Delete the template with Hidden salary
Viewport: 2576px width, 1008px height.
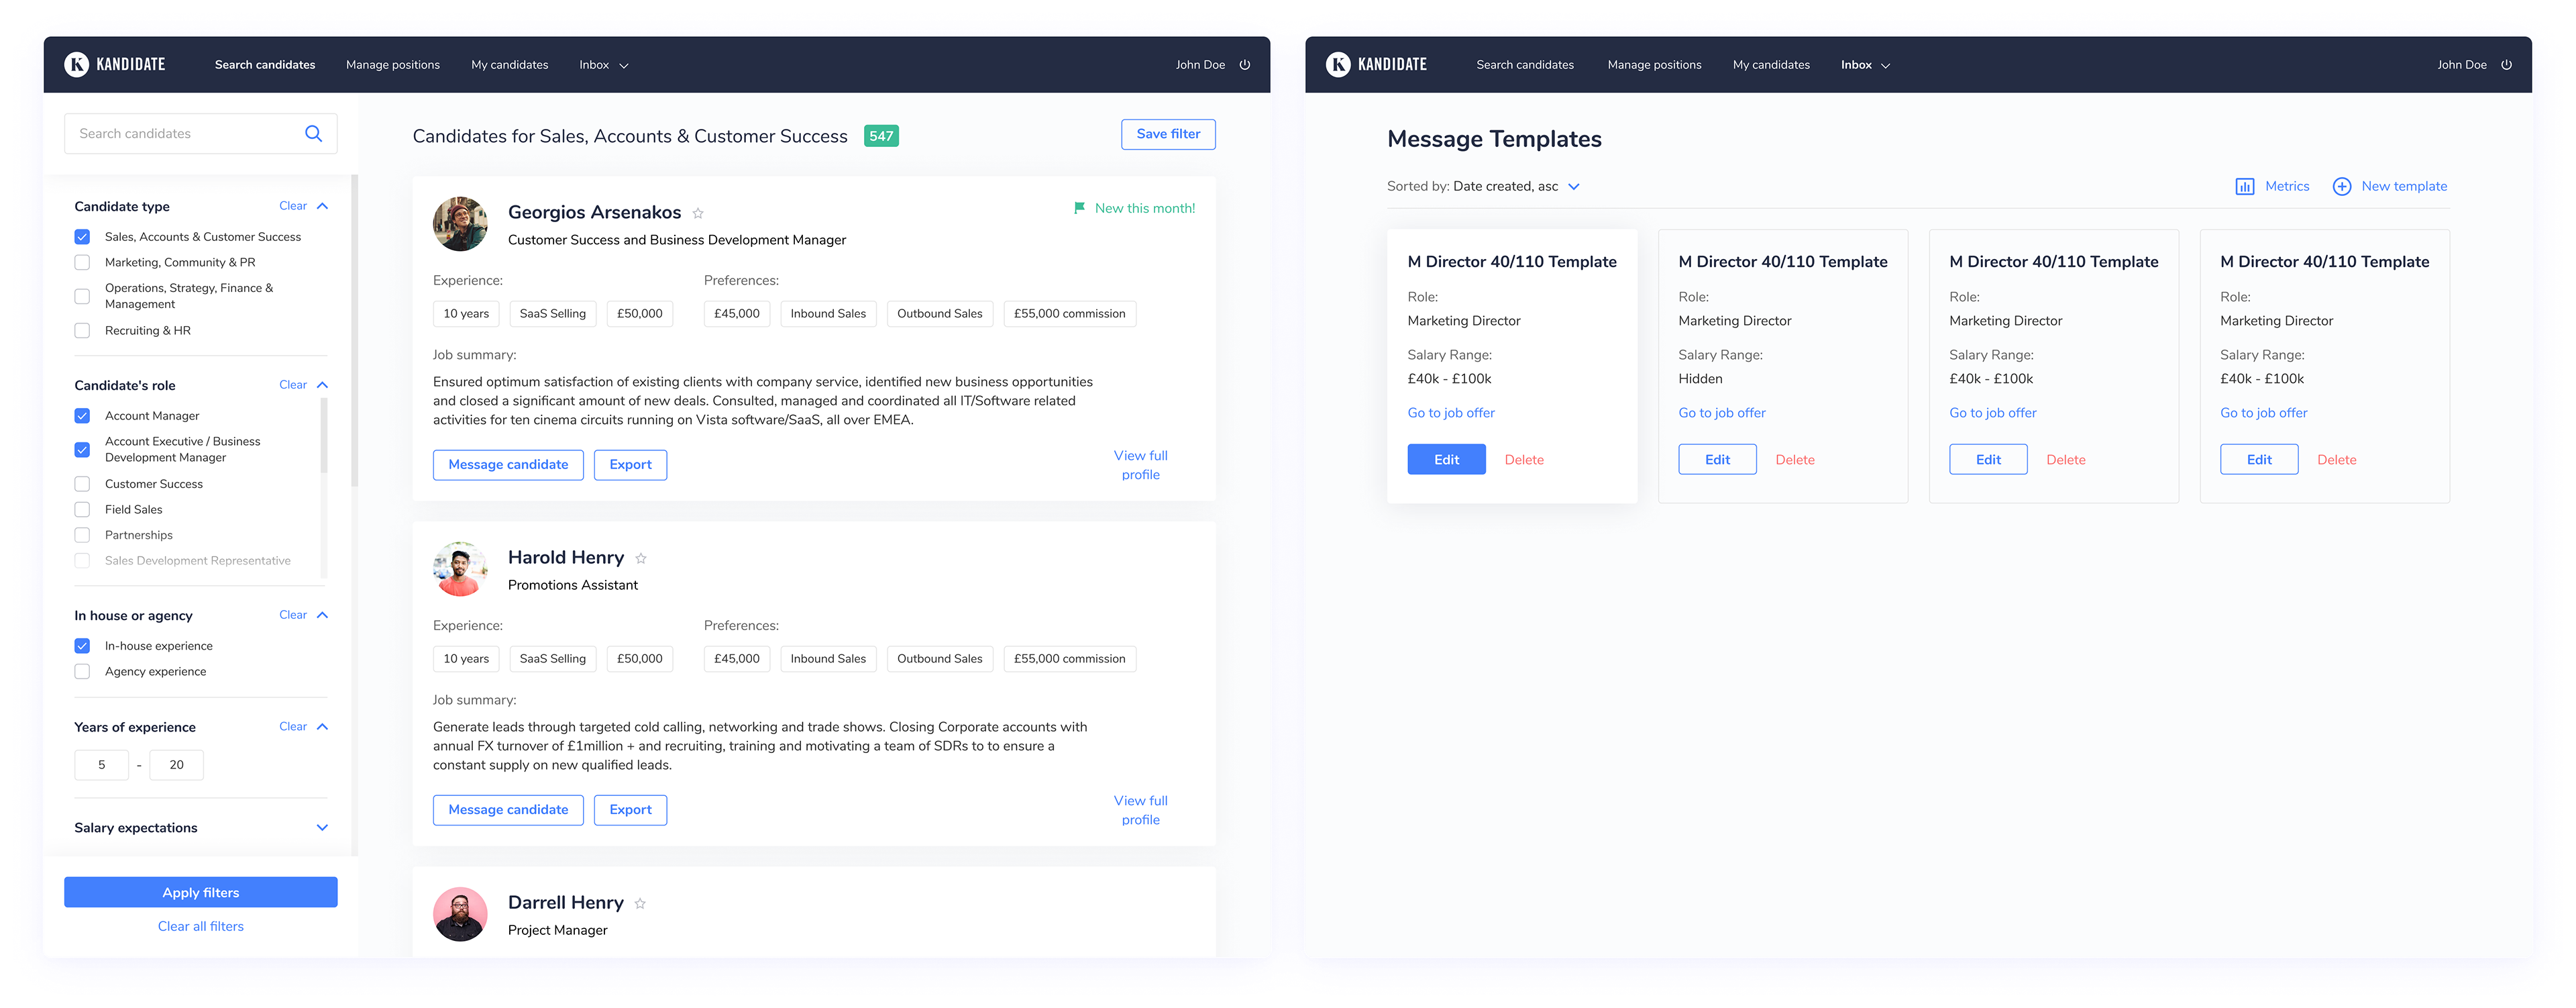click(x=1795, y=460)
